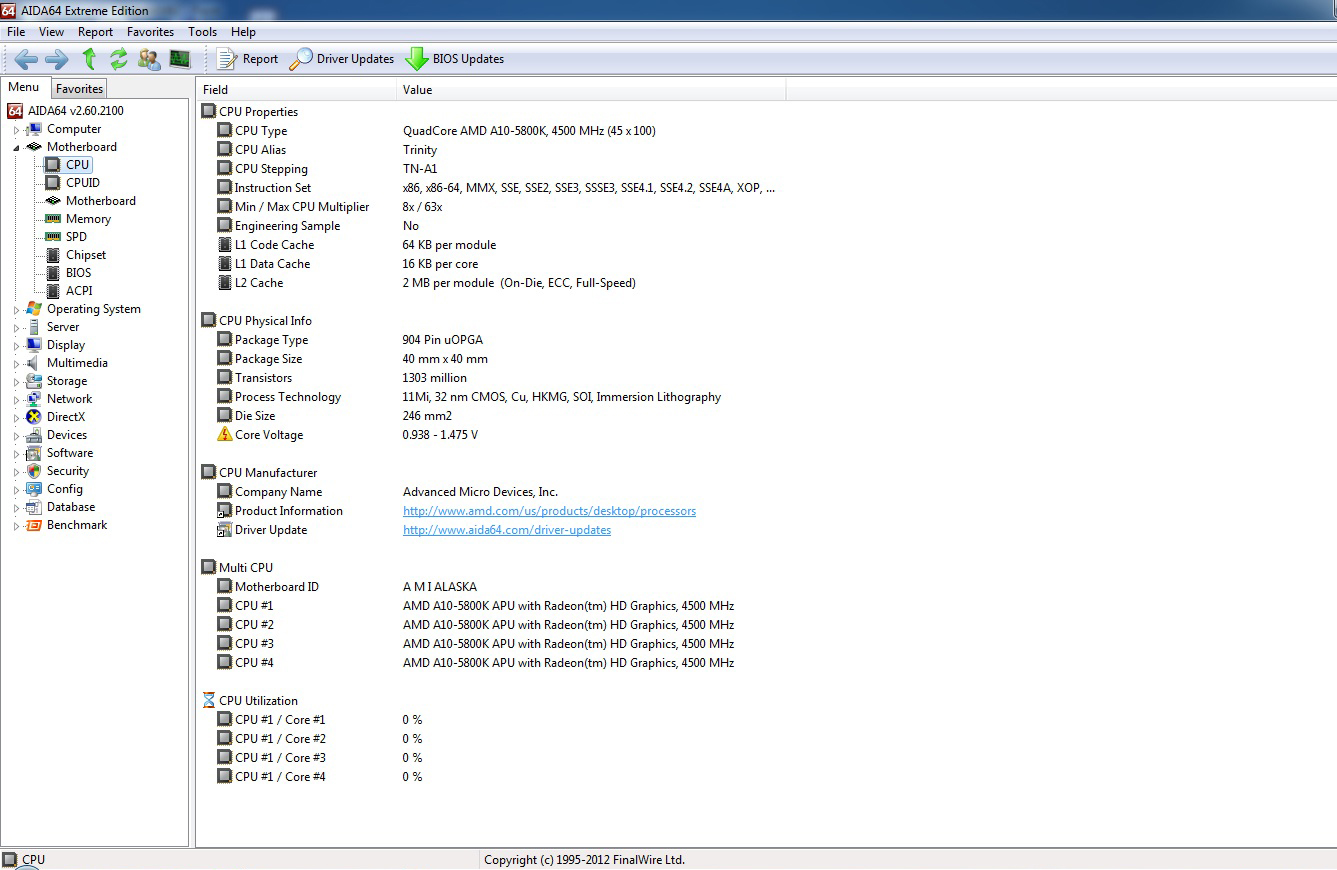Select the ACPI page in tree
The height and width of the screenshot is (870, 1337).
[69, 291]
